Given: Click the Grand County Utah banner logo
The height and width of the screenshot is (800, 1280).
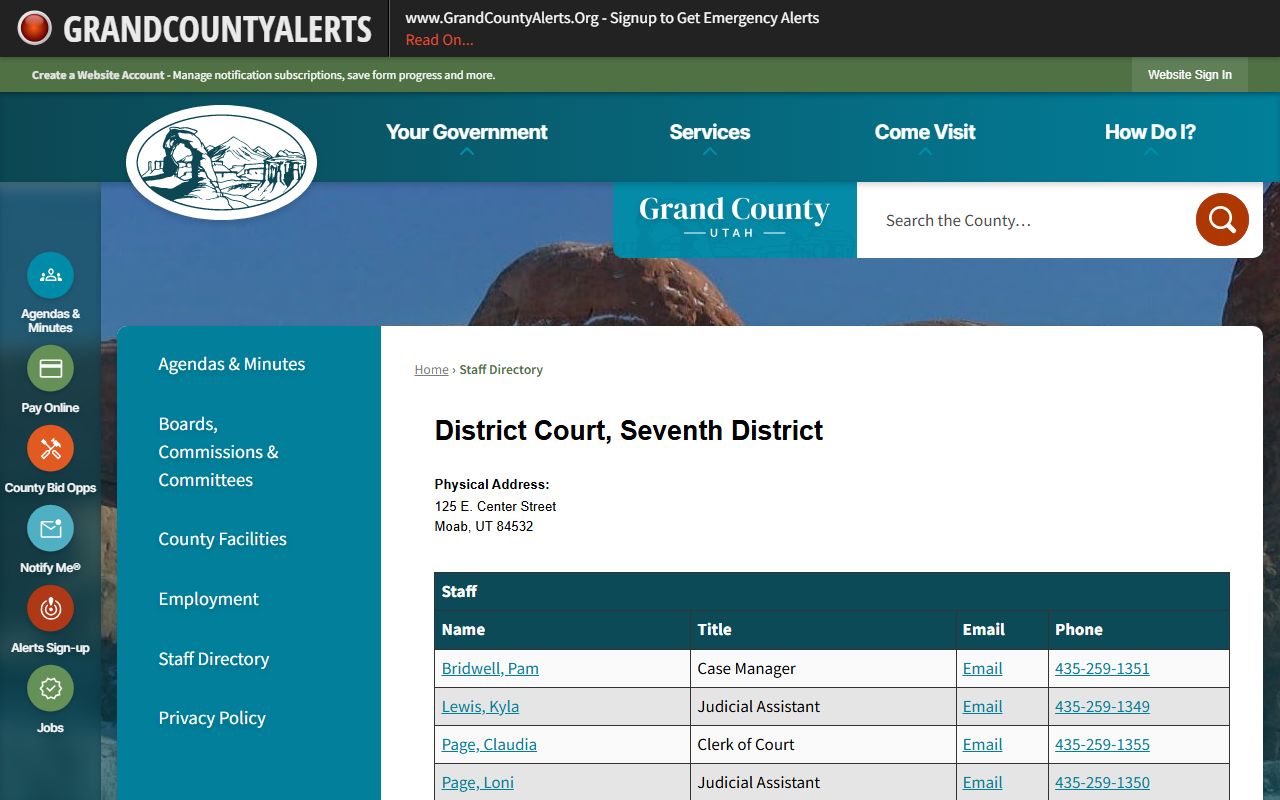Looking at the screenshot, I should click(x=735, y=220).
